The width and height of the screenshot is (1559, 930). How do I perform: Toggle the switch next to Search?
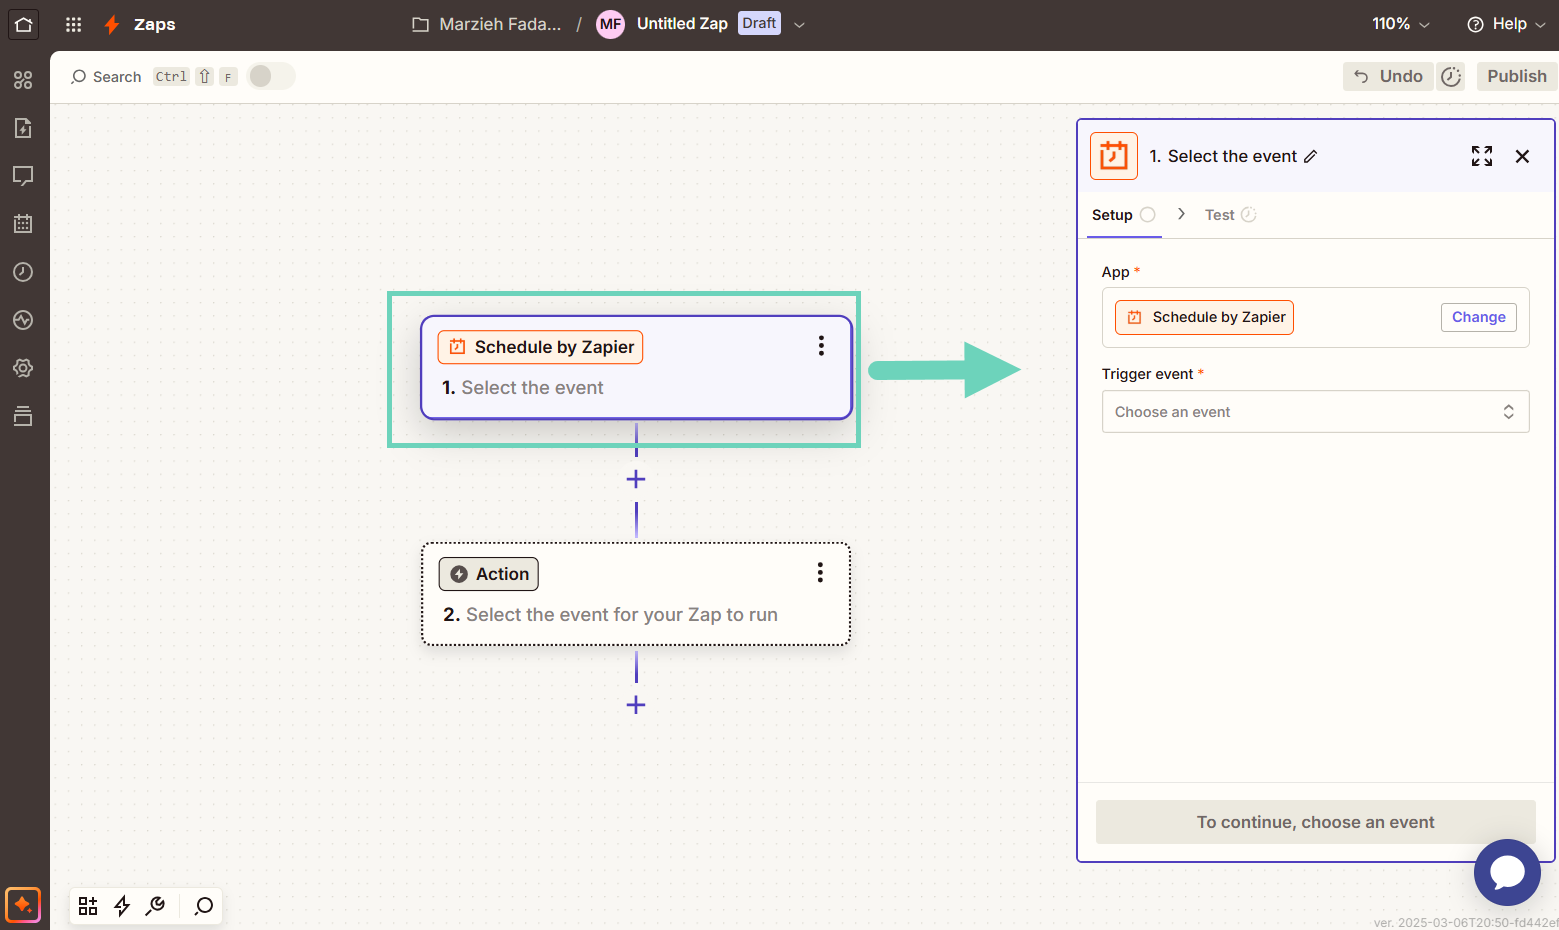pos(271,76)
